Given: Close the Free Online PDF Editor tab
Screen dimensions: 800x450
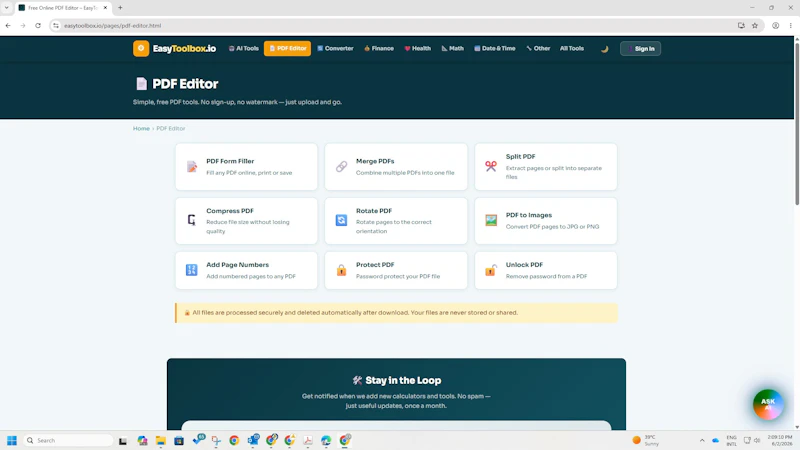Looking at the screenshot, I should pos(106,8).
